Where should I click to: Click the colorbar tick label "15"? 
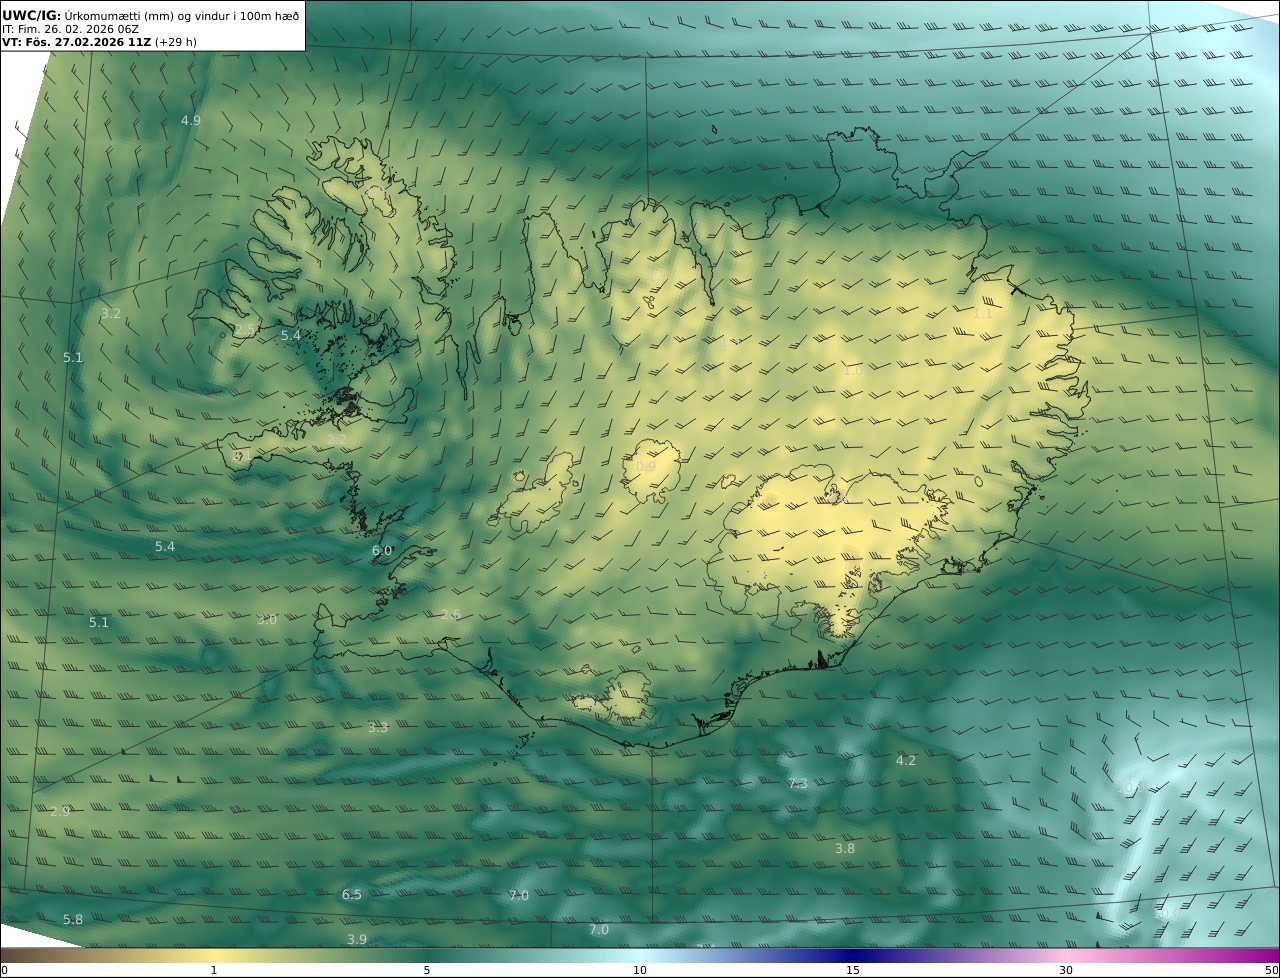pos(853,970)
